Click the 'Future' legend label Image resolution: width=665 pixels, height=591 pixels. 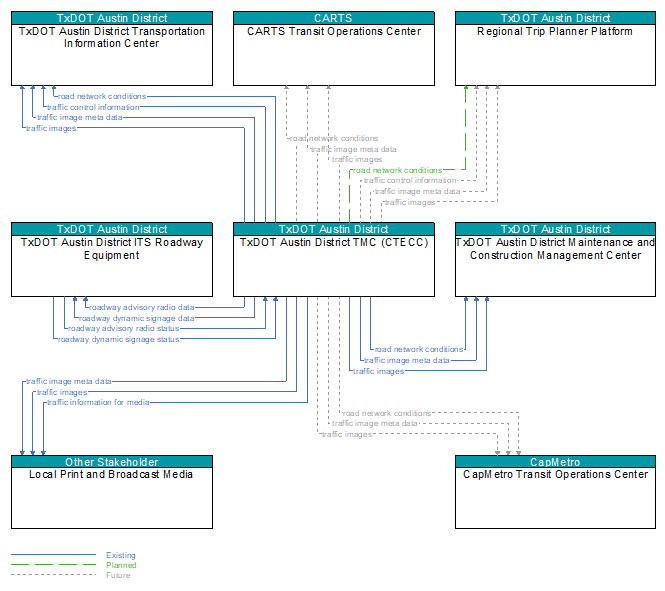[118, 575]
